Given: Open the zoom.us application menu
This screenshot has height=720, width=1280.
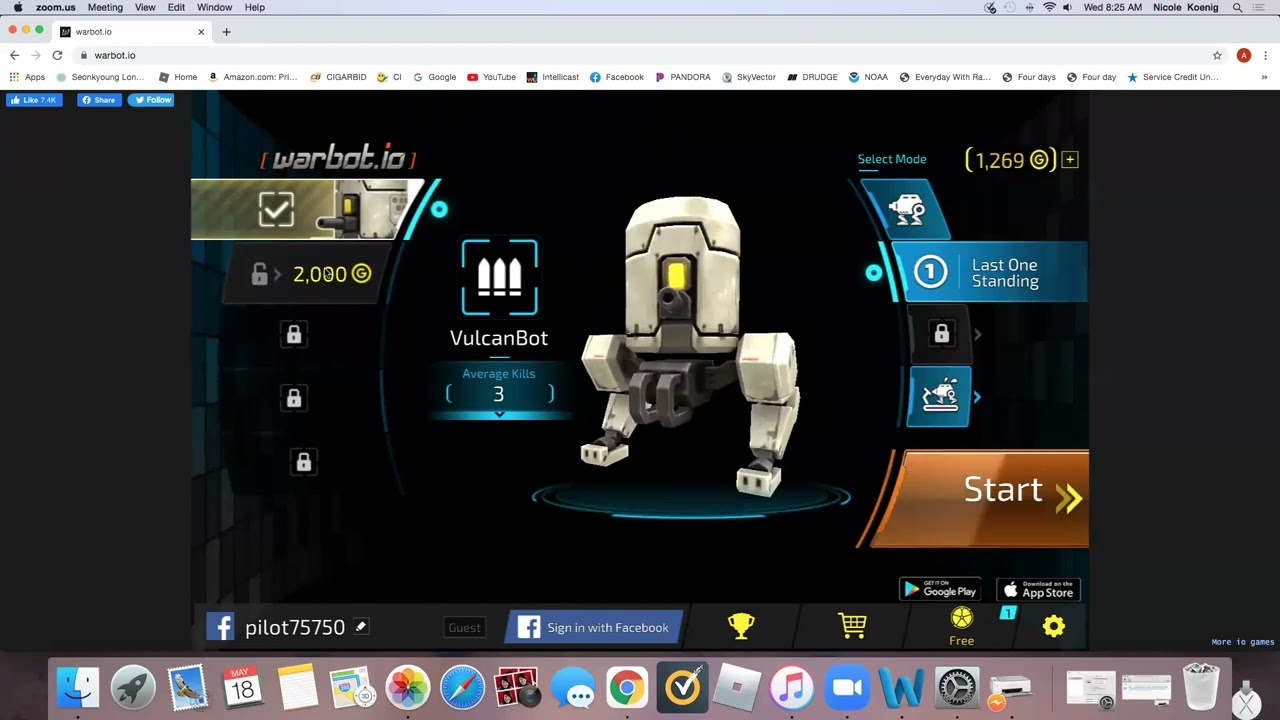Looking at the screenshot, I should (55, 7).
